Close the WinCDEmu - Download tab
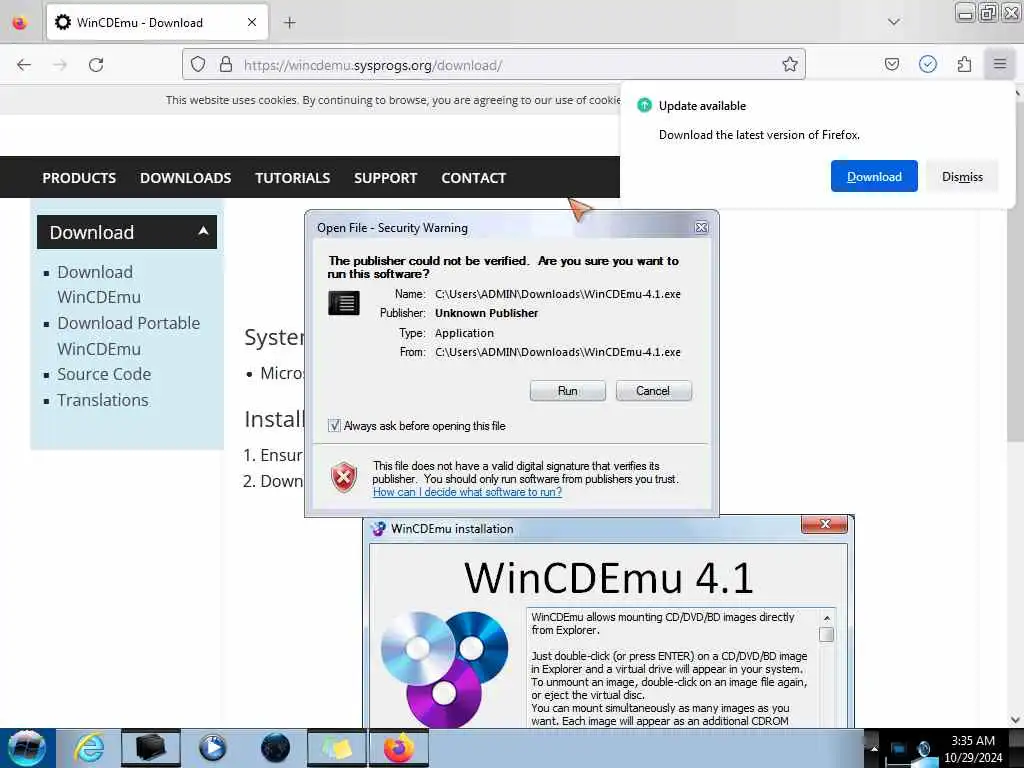The width and height of the screenshot is (1024, 768). pos(251,22)
